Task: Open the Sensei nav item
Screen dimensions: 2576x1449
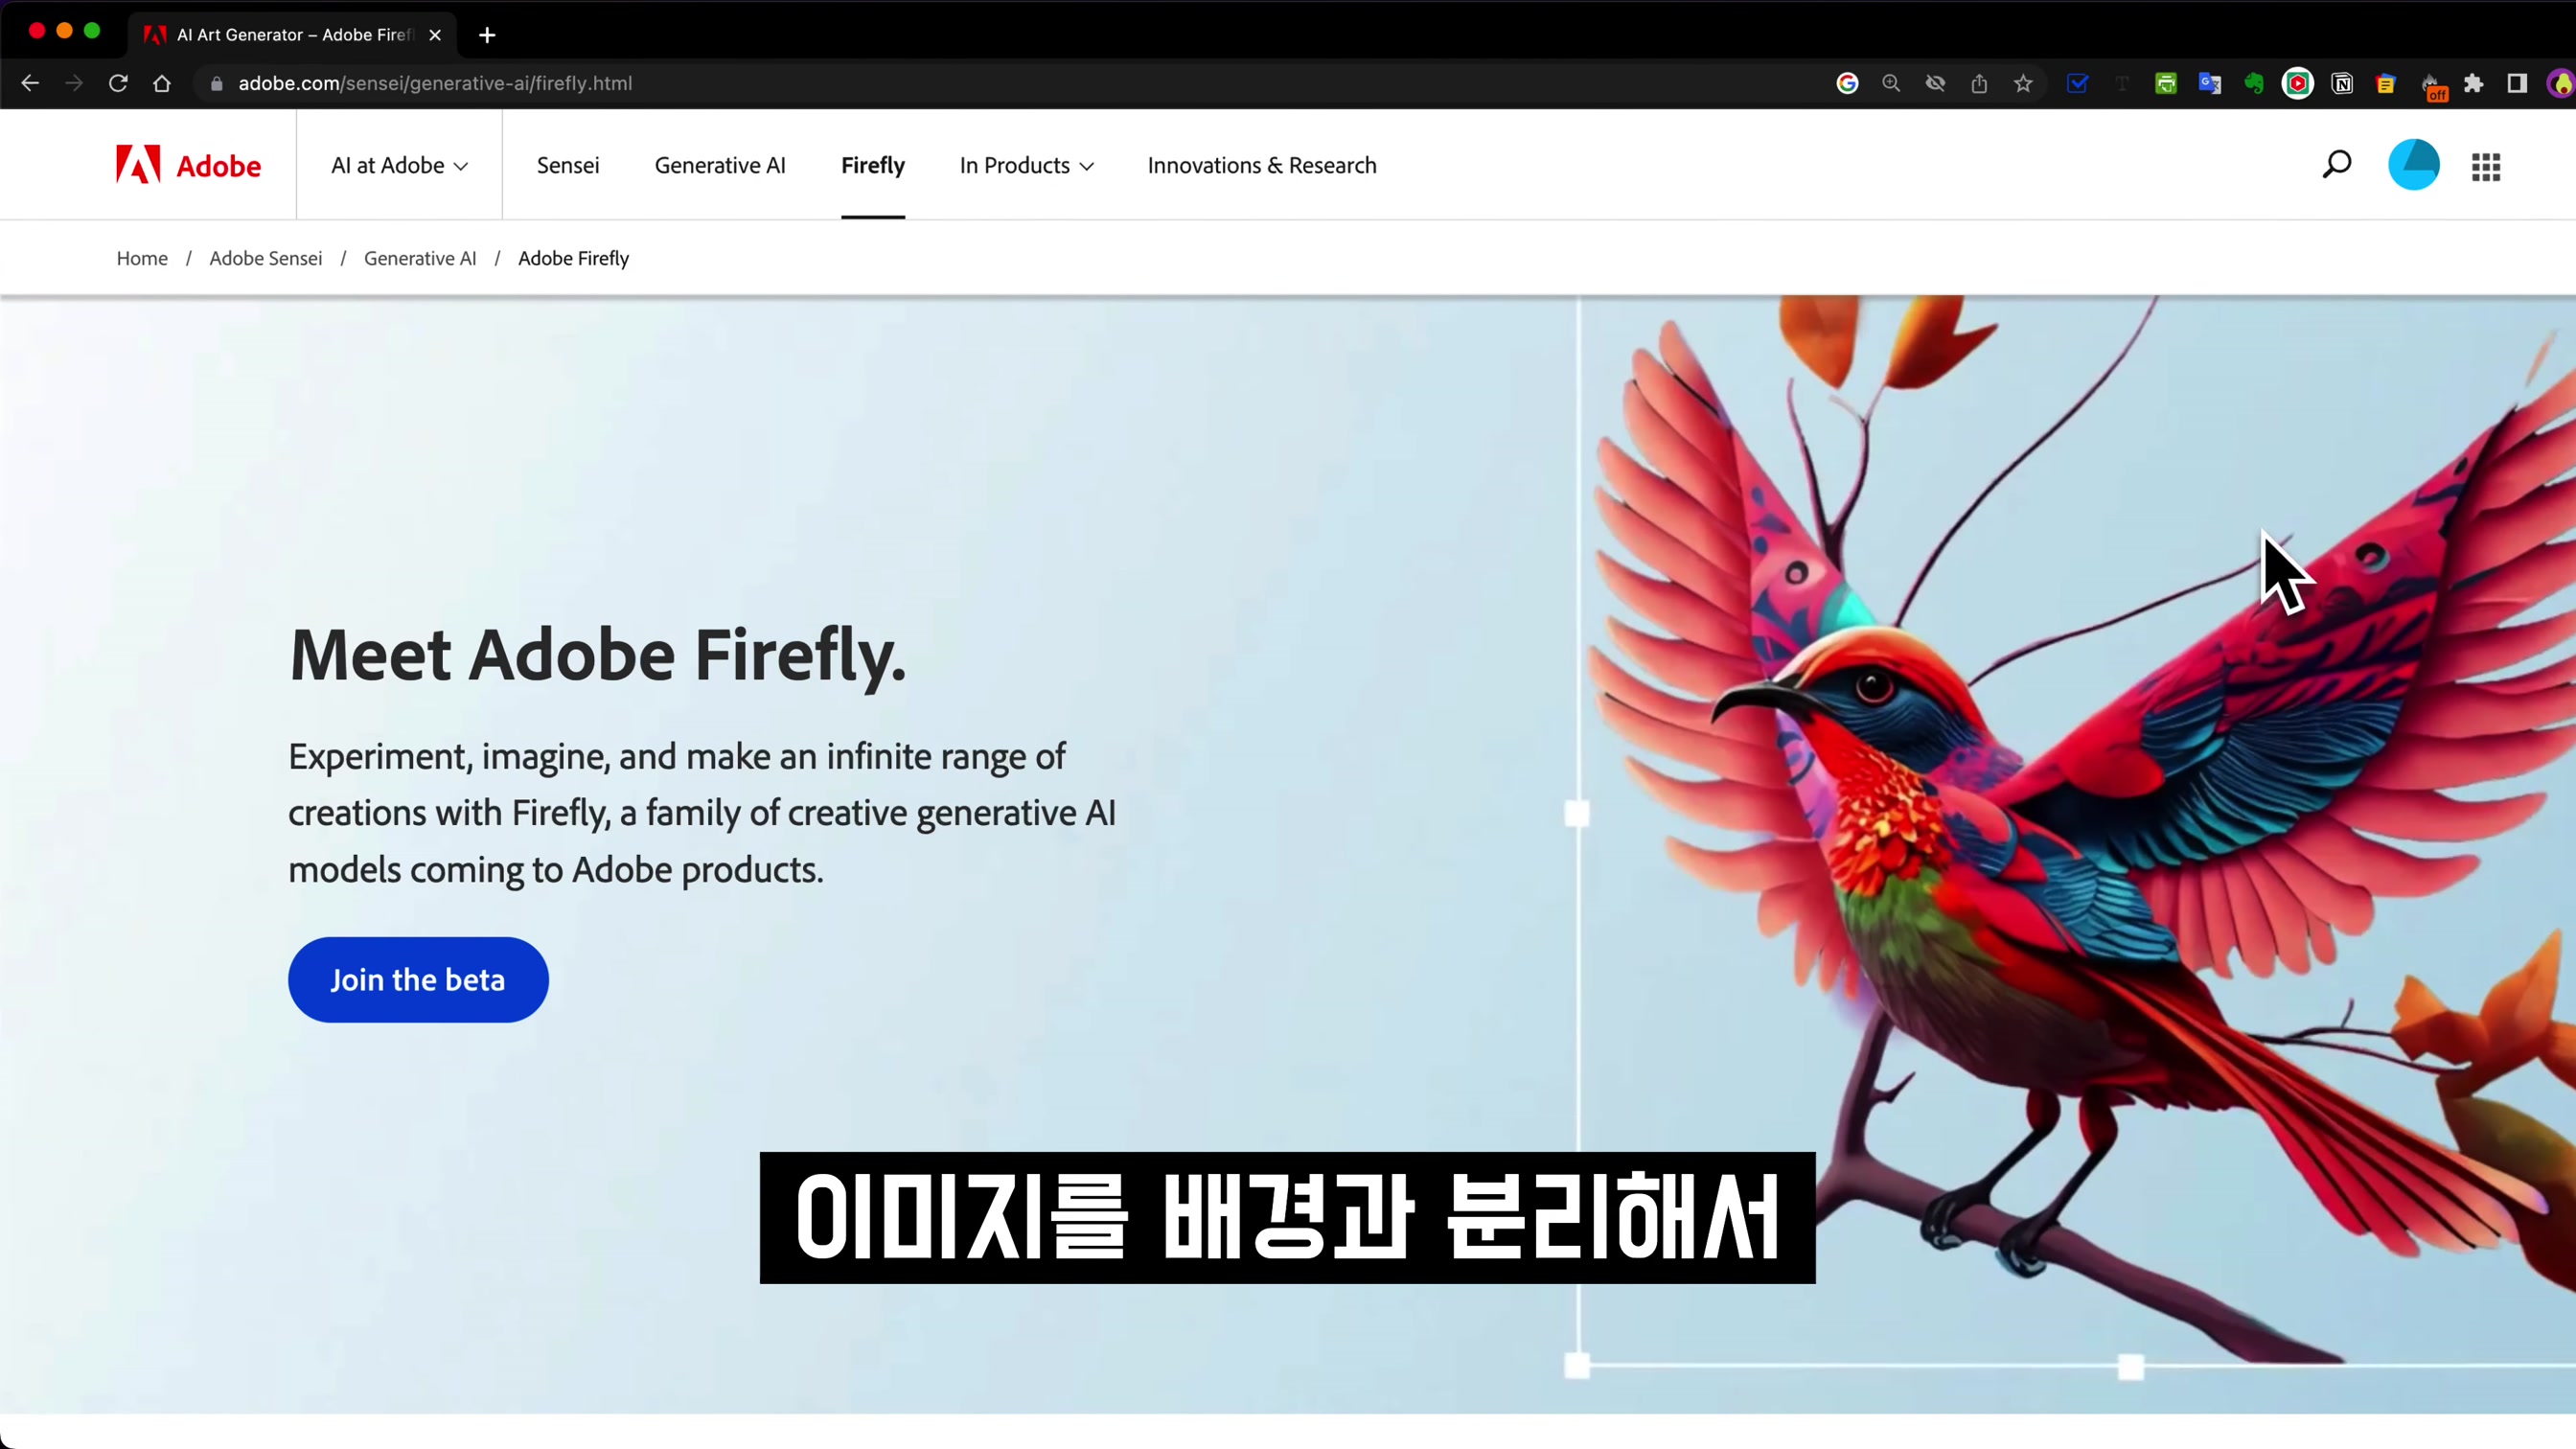Action: pyautogui.click(x=568, y=165)
